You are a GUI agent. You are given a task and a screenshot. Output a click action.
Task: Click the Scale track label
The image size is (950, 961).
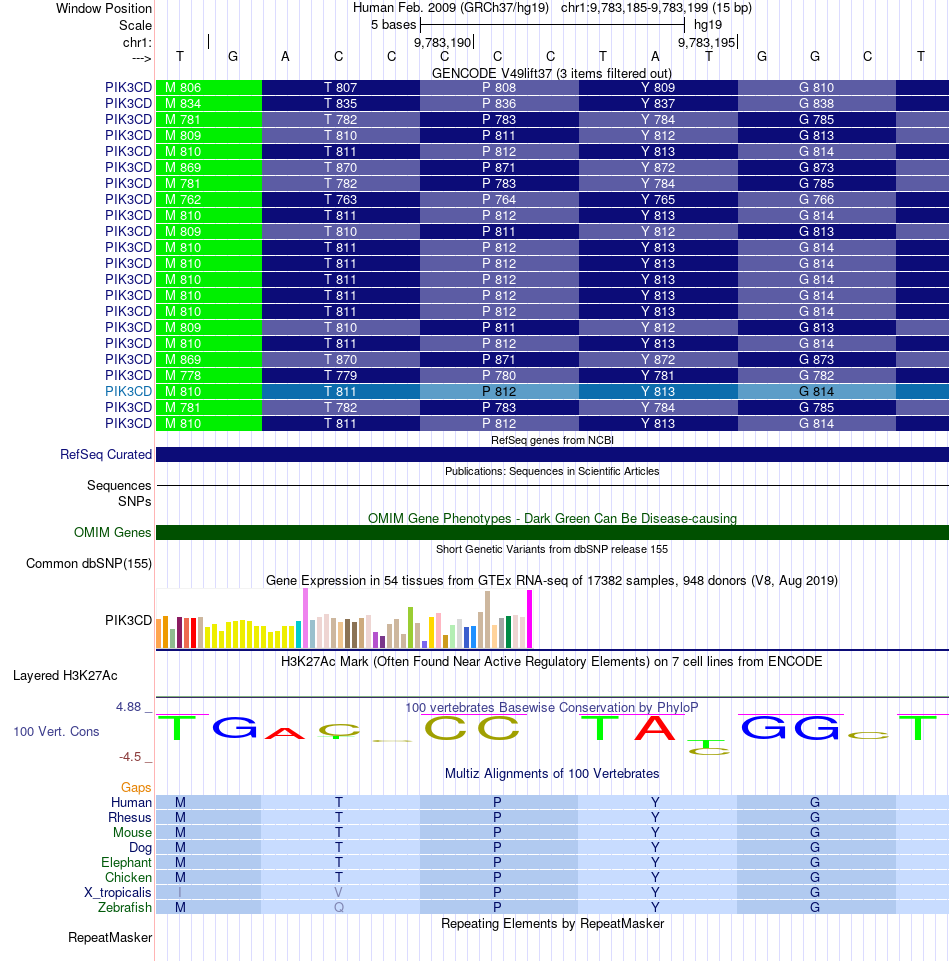tap(135, 25)
